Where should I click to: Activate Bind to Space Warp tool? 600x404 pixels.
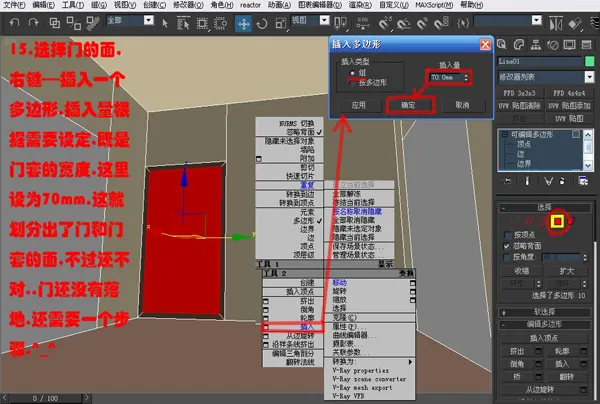[x=93, y=23]
